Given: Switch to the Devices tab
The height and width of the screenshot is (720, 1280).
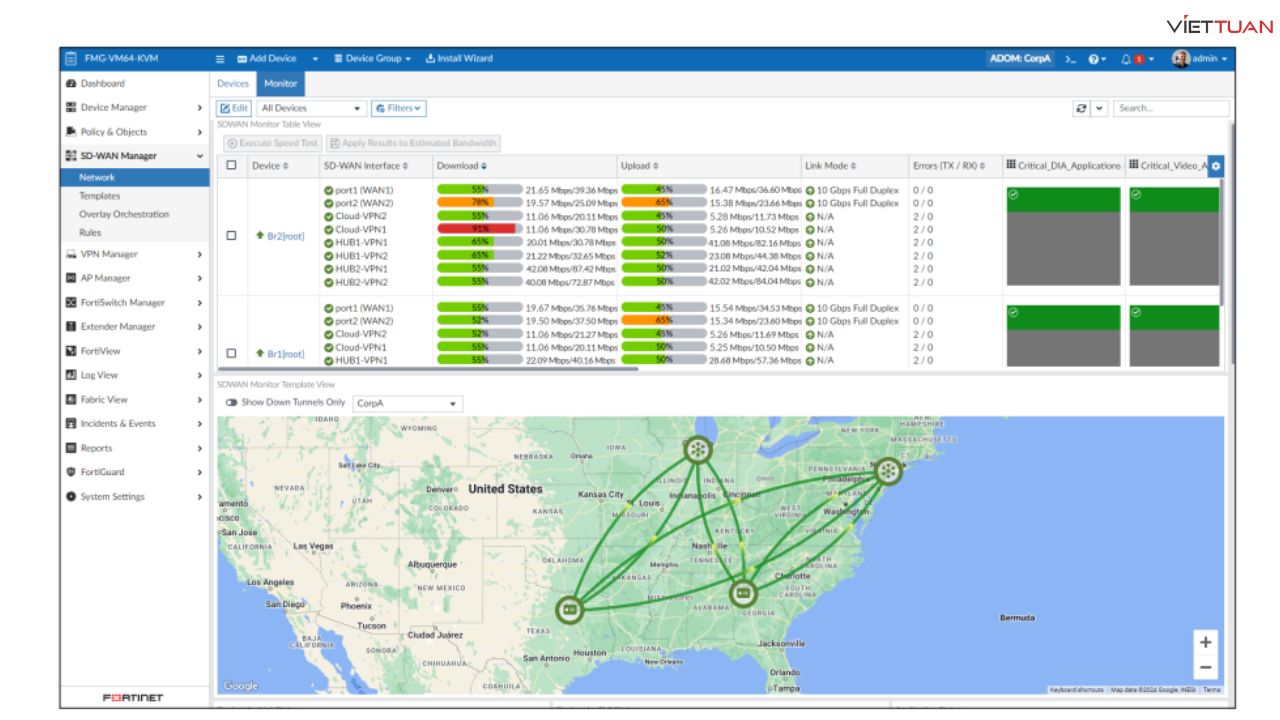Looking at the screenshot, I should pyautogui.click(x=233, y=84).
